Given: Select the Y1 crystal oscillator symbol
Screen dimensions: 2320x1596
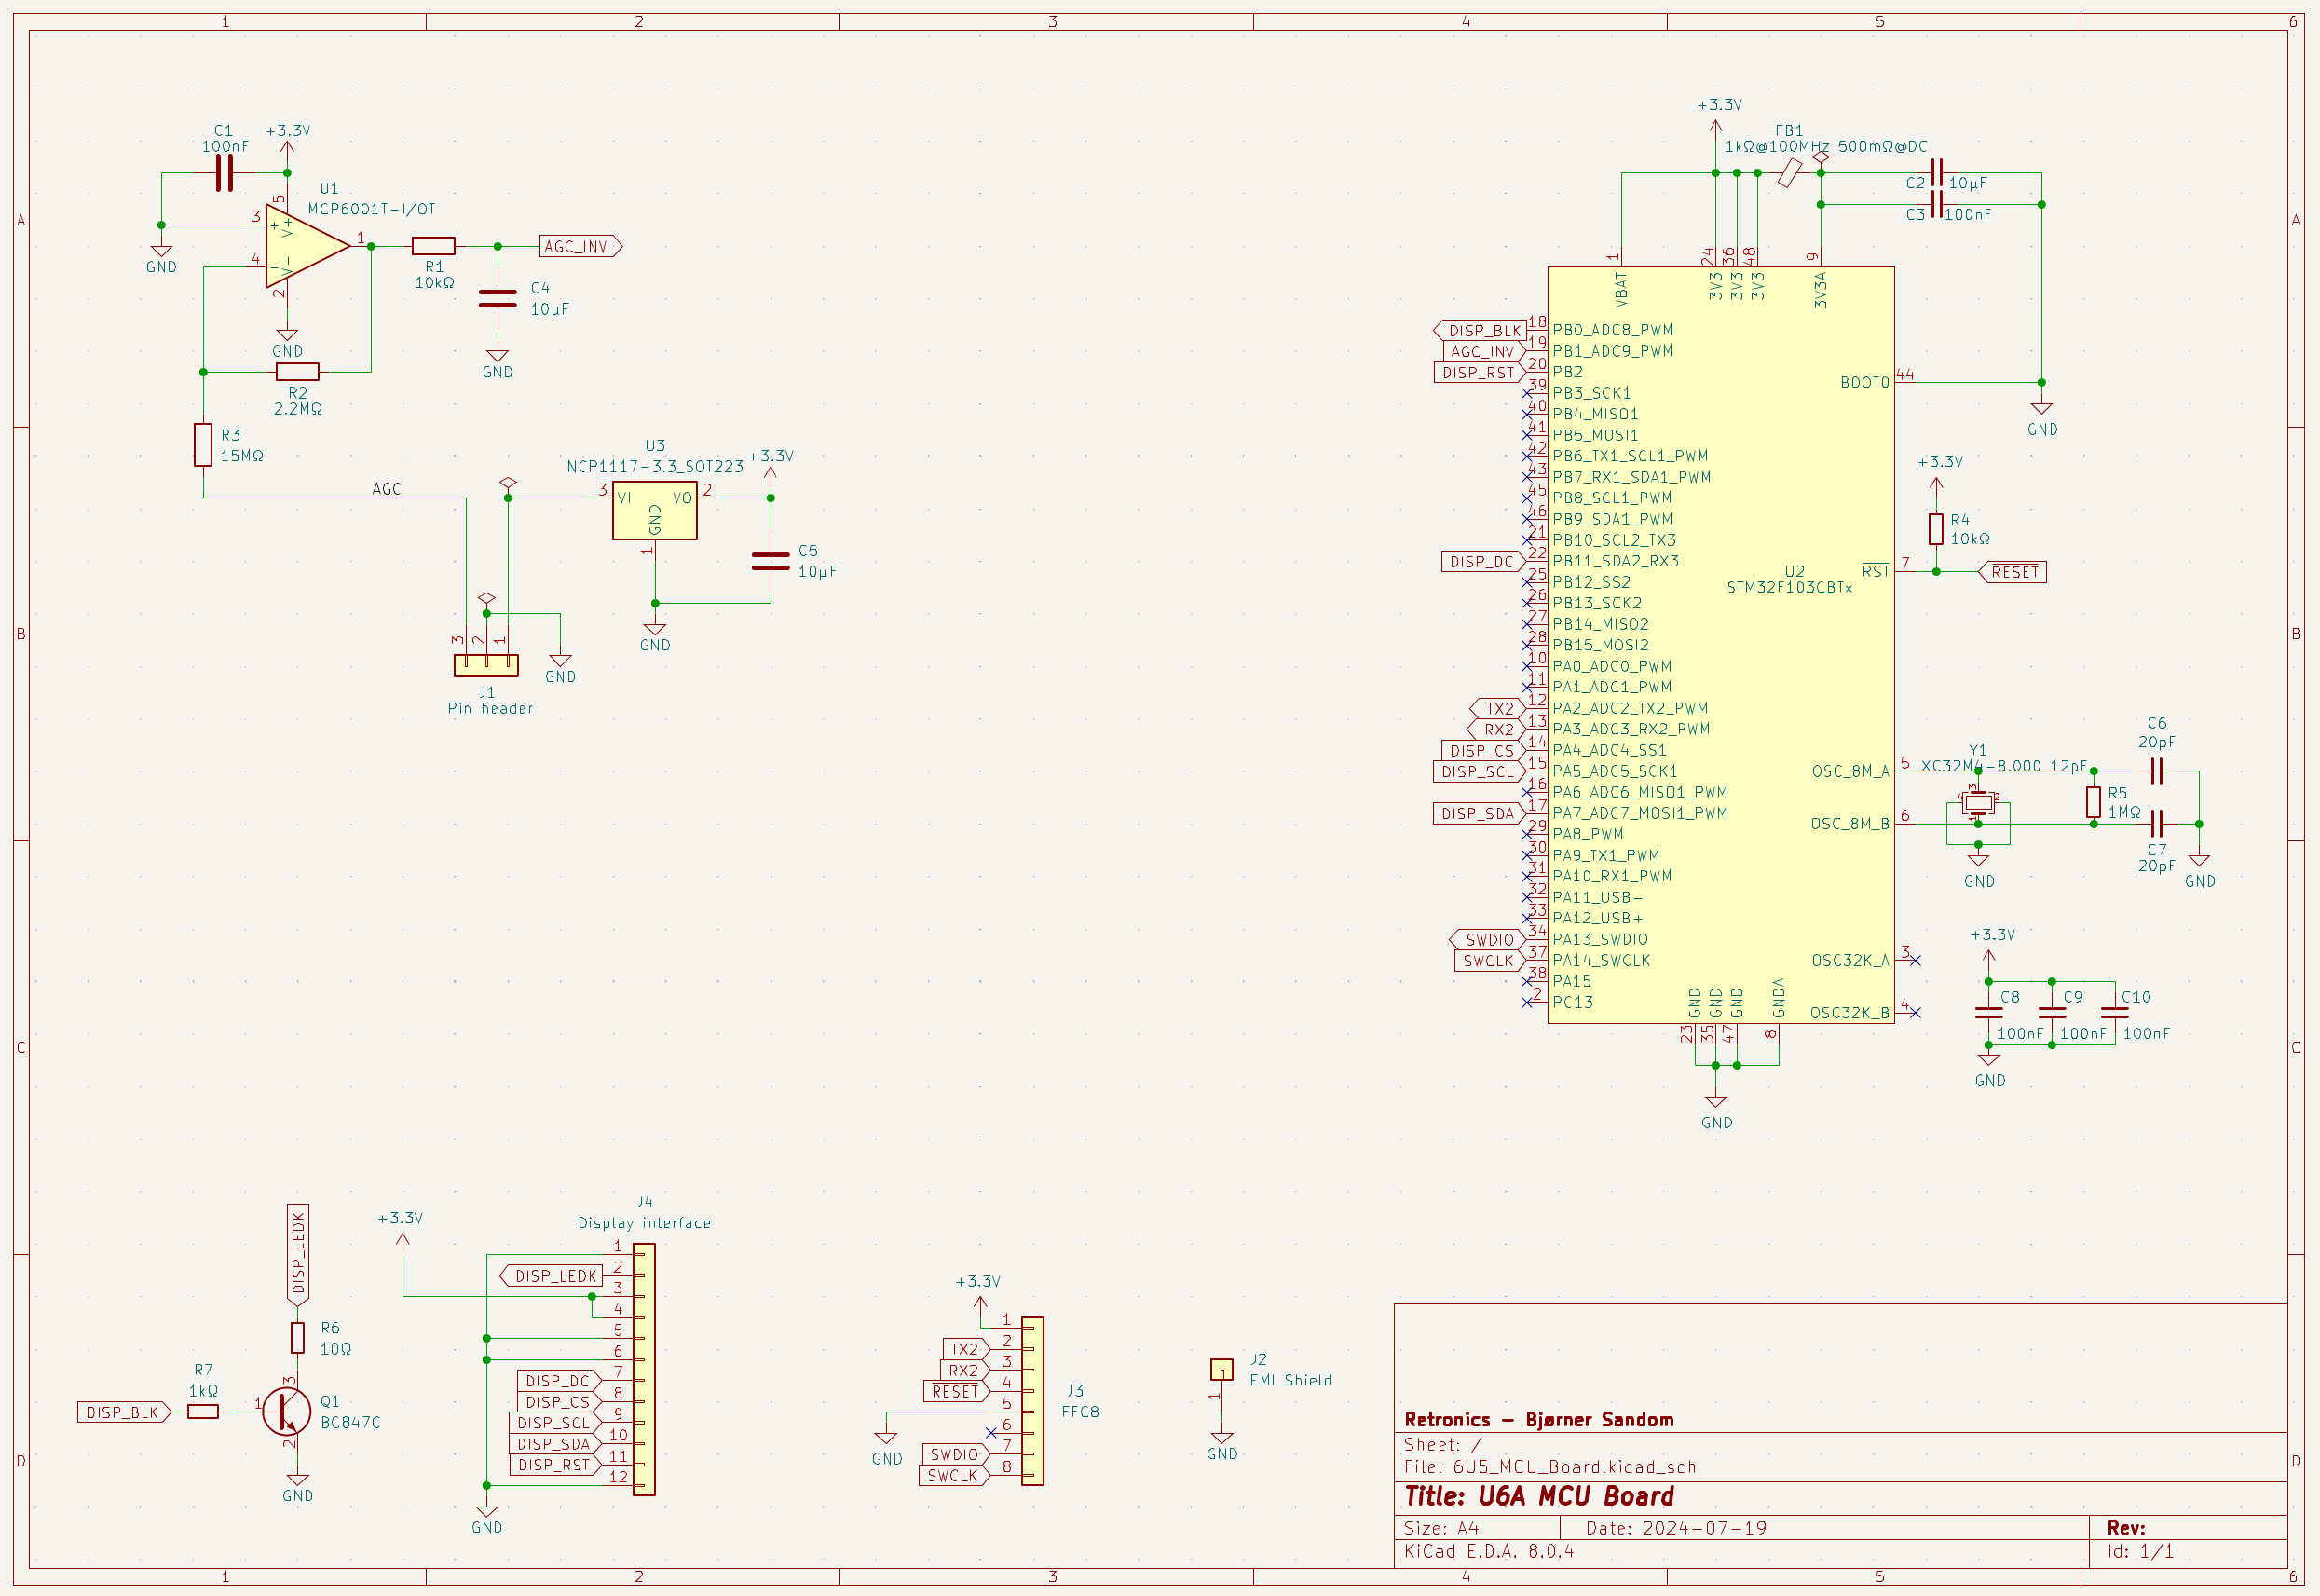Looking at the screenshot, I should 1978,803.
